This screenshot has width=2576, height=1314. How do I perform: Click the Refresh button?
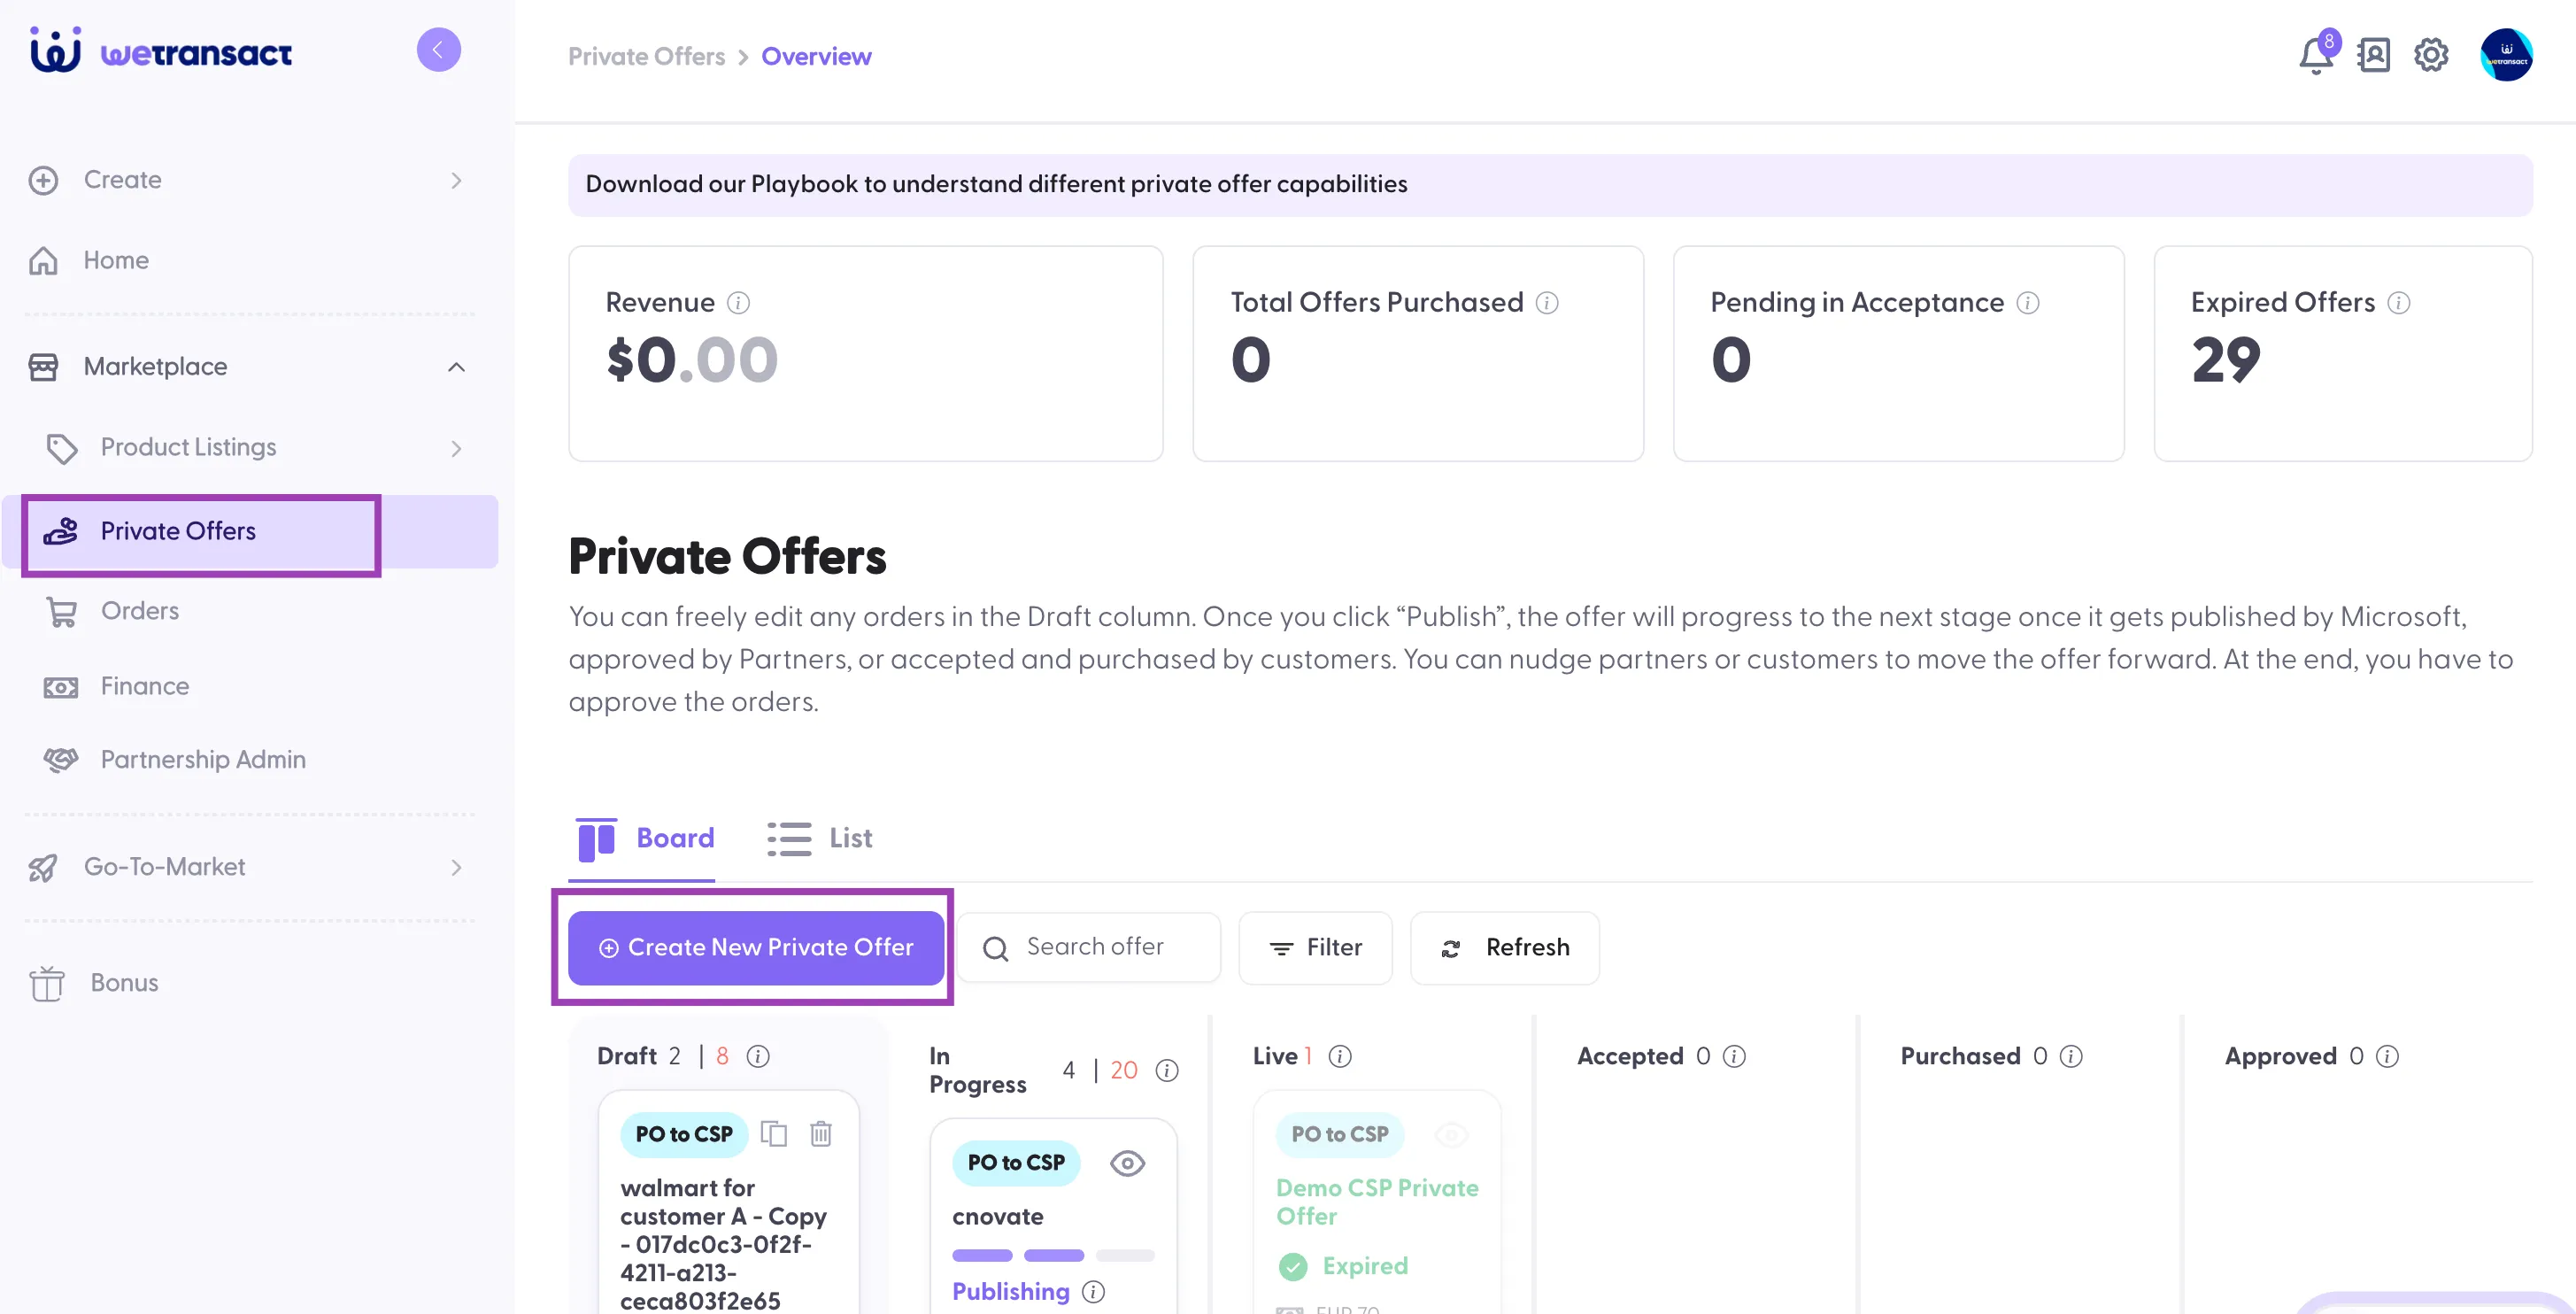click(1504, 947)
